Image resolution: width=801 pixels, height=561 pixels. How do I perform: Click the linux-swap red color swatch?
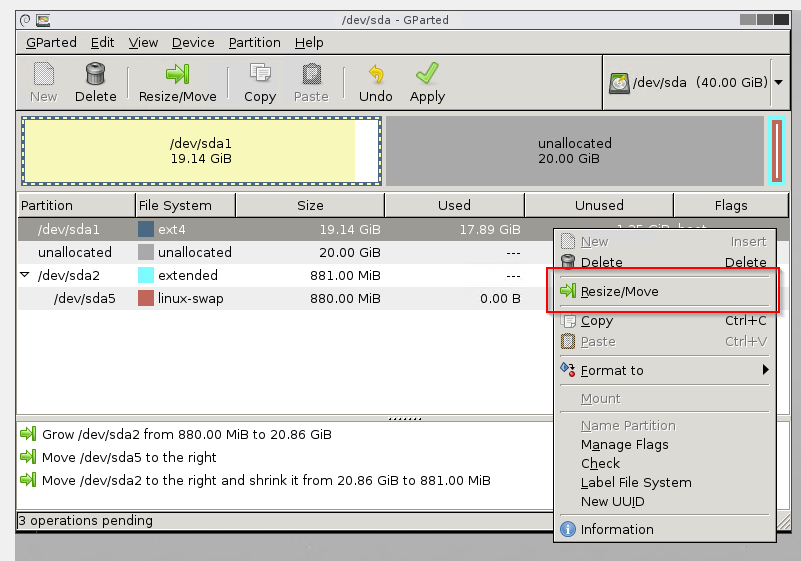coord(146,298)
